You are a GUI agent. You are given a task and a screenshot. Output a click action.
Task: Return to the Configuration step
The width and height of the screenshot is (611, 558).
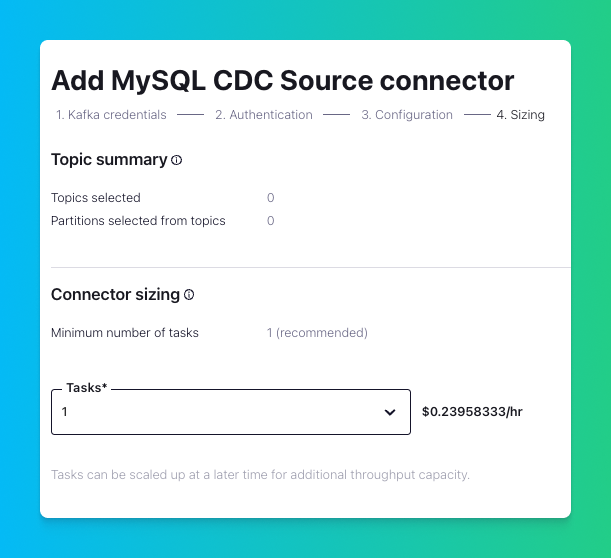point(407,115)
